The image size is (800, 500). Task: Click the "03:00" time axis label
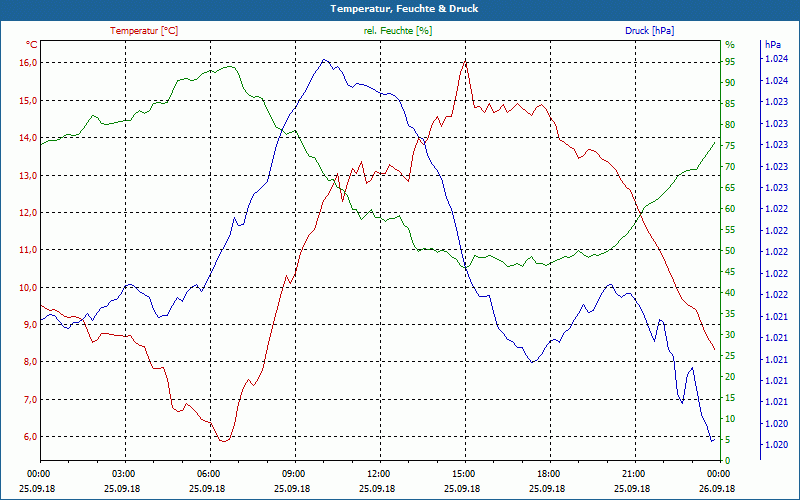point(123,473)
